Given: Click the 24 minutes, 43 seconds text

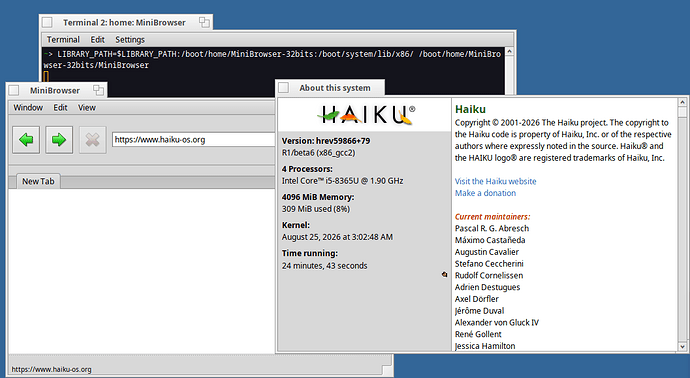Looking at the screenshot, I should click(x=325, y=266).
